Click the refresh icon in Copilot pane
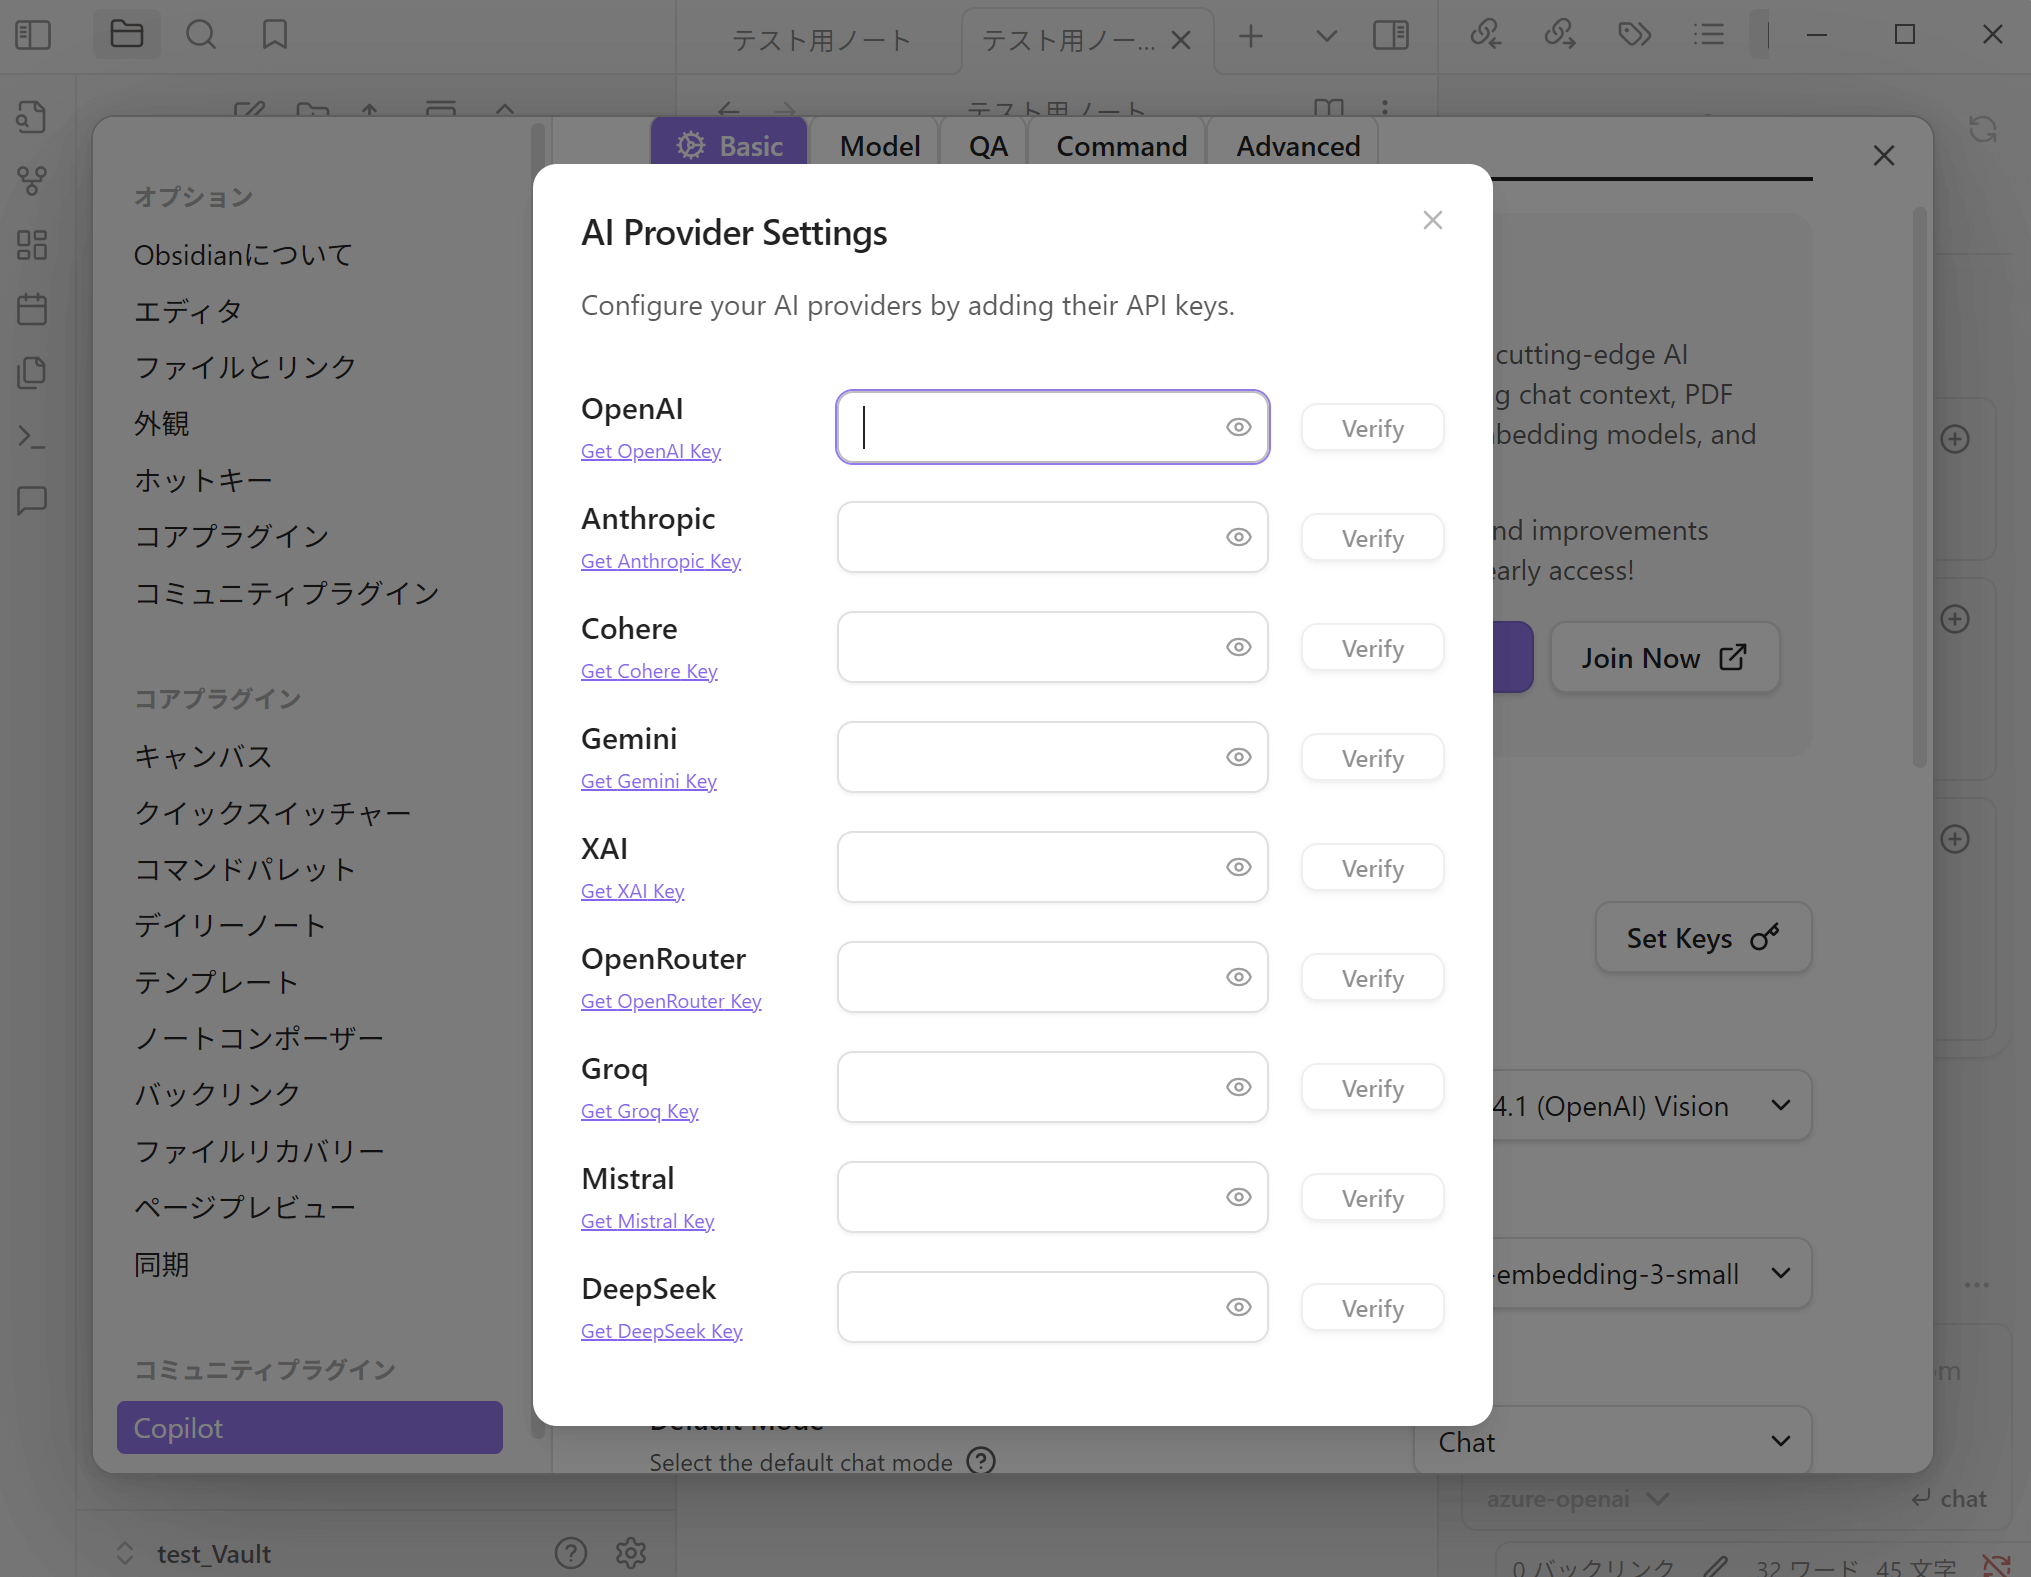Screen dimensions: 2031x1577 click(1983, 129)
